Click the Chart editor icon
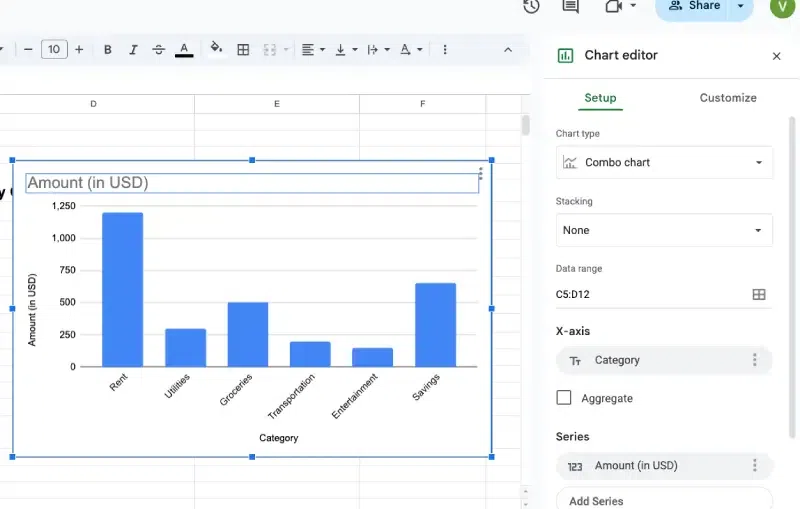The height and width of the screenshot is (509, 800). pyautogui.click(x=565, y=55)
